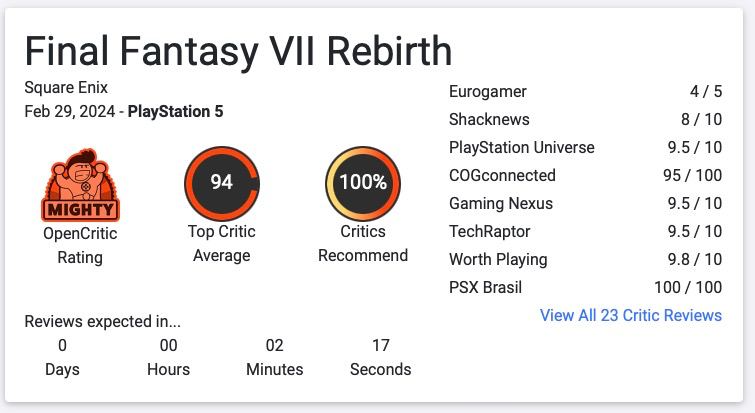755x413 pixels.
Task: Click the Mighty OpenCritic rating badge icon
Action: click(79, 185)
